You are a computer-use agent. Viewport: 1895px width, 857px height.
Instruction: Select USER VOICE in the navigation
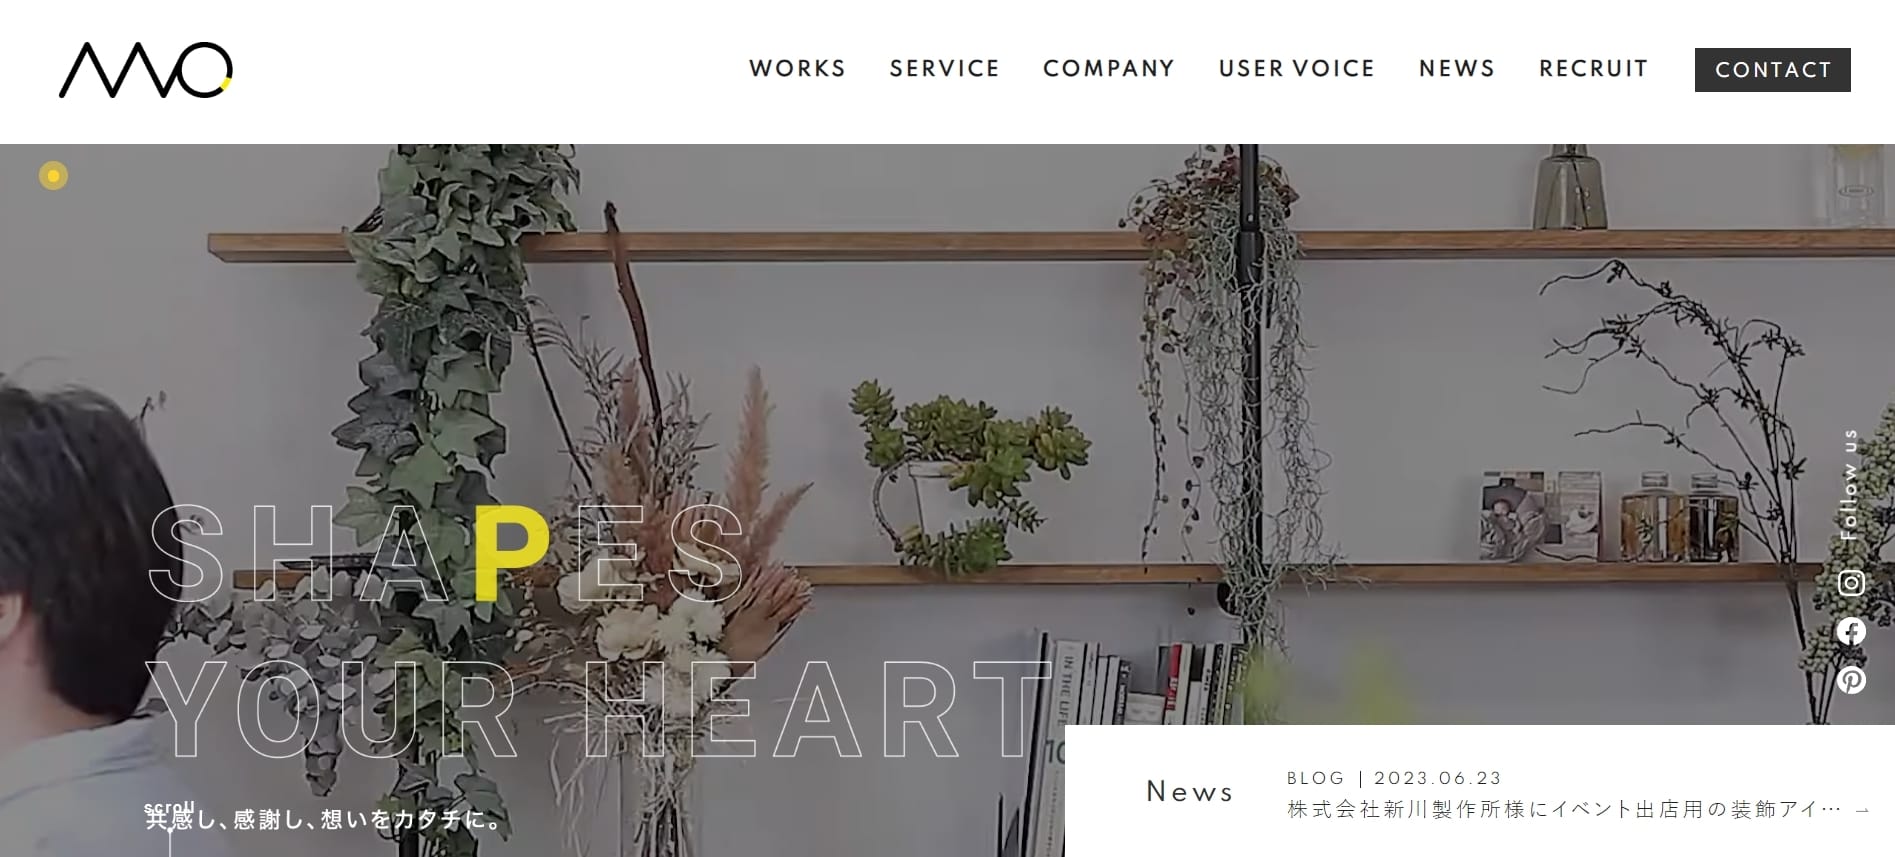click(x=1296, y=68)
